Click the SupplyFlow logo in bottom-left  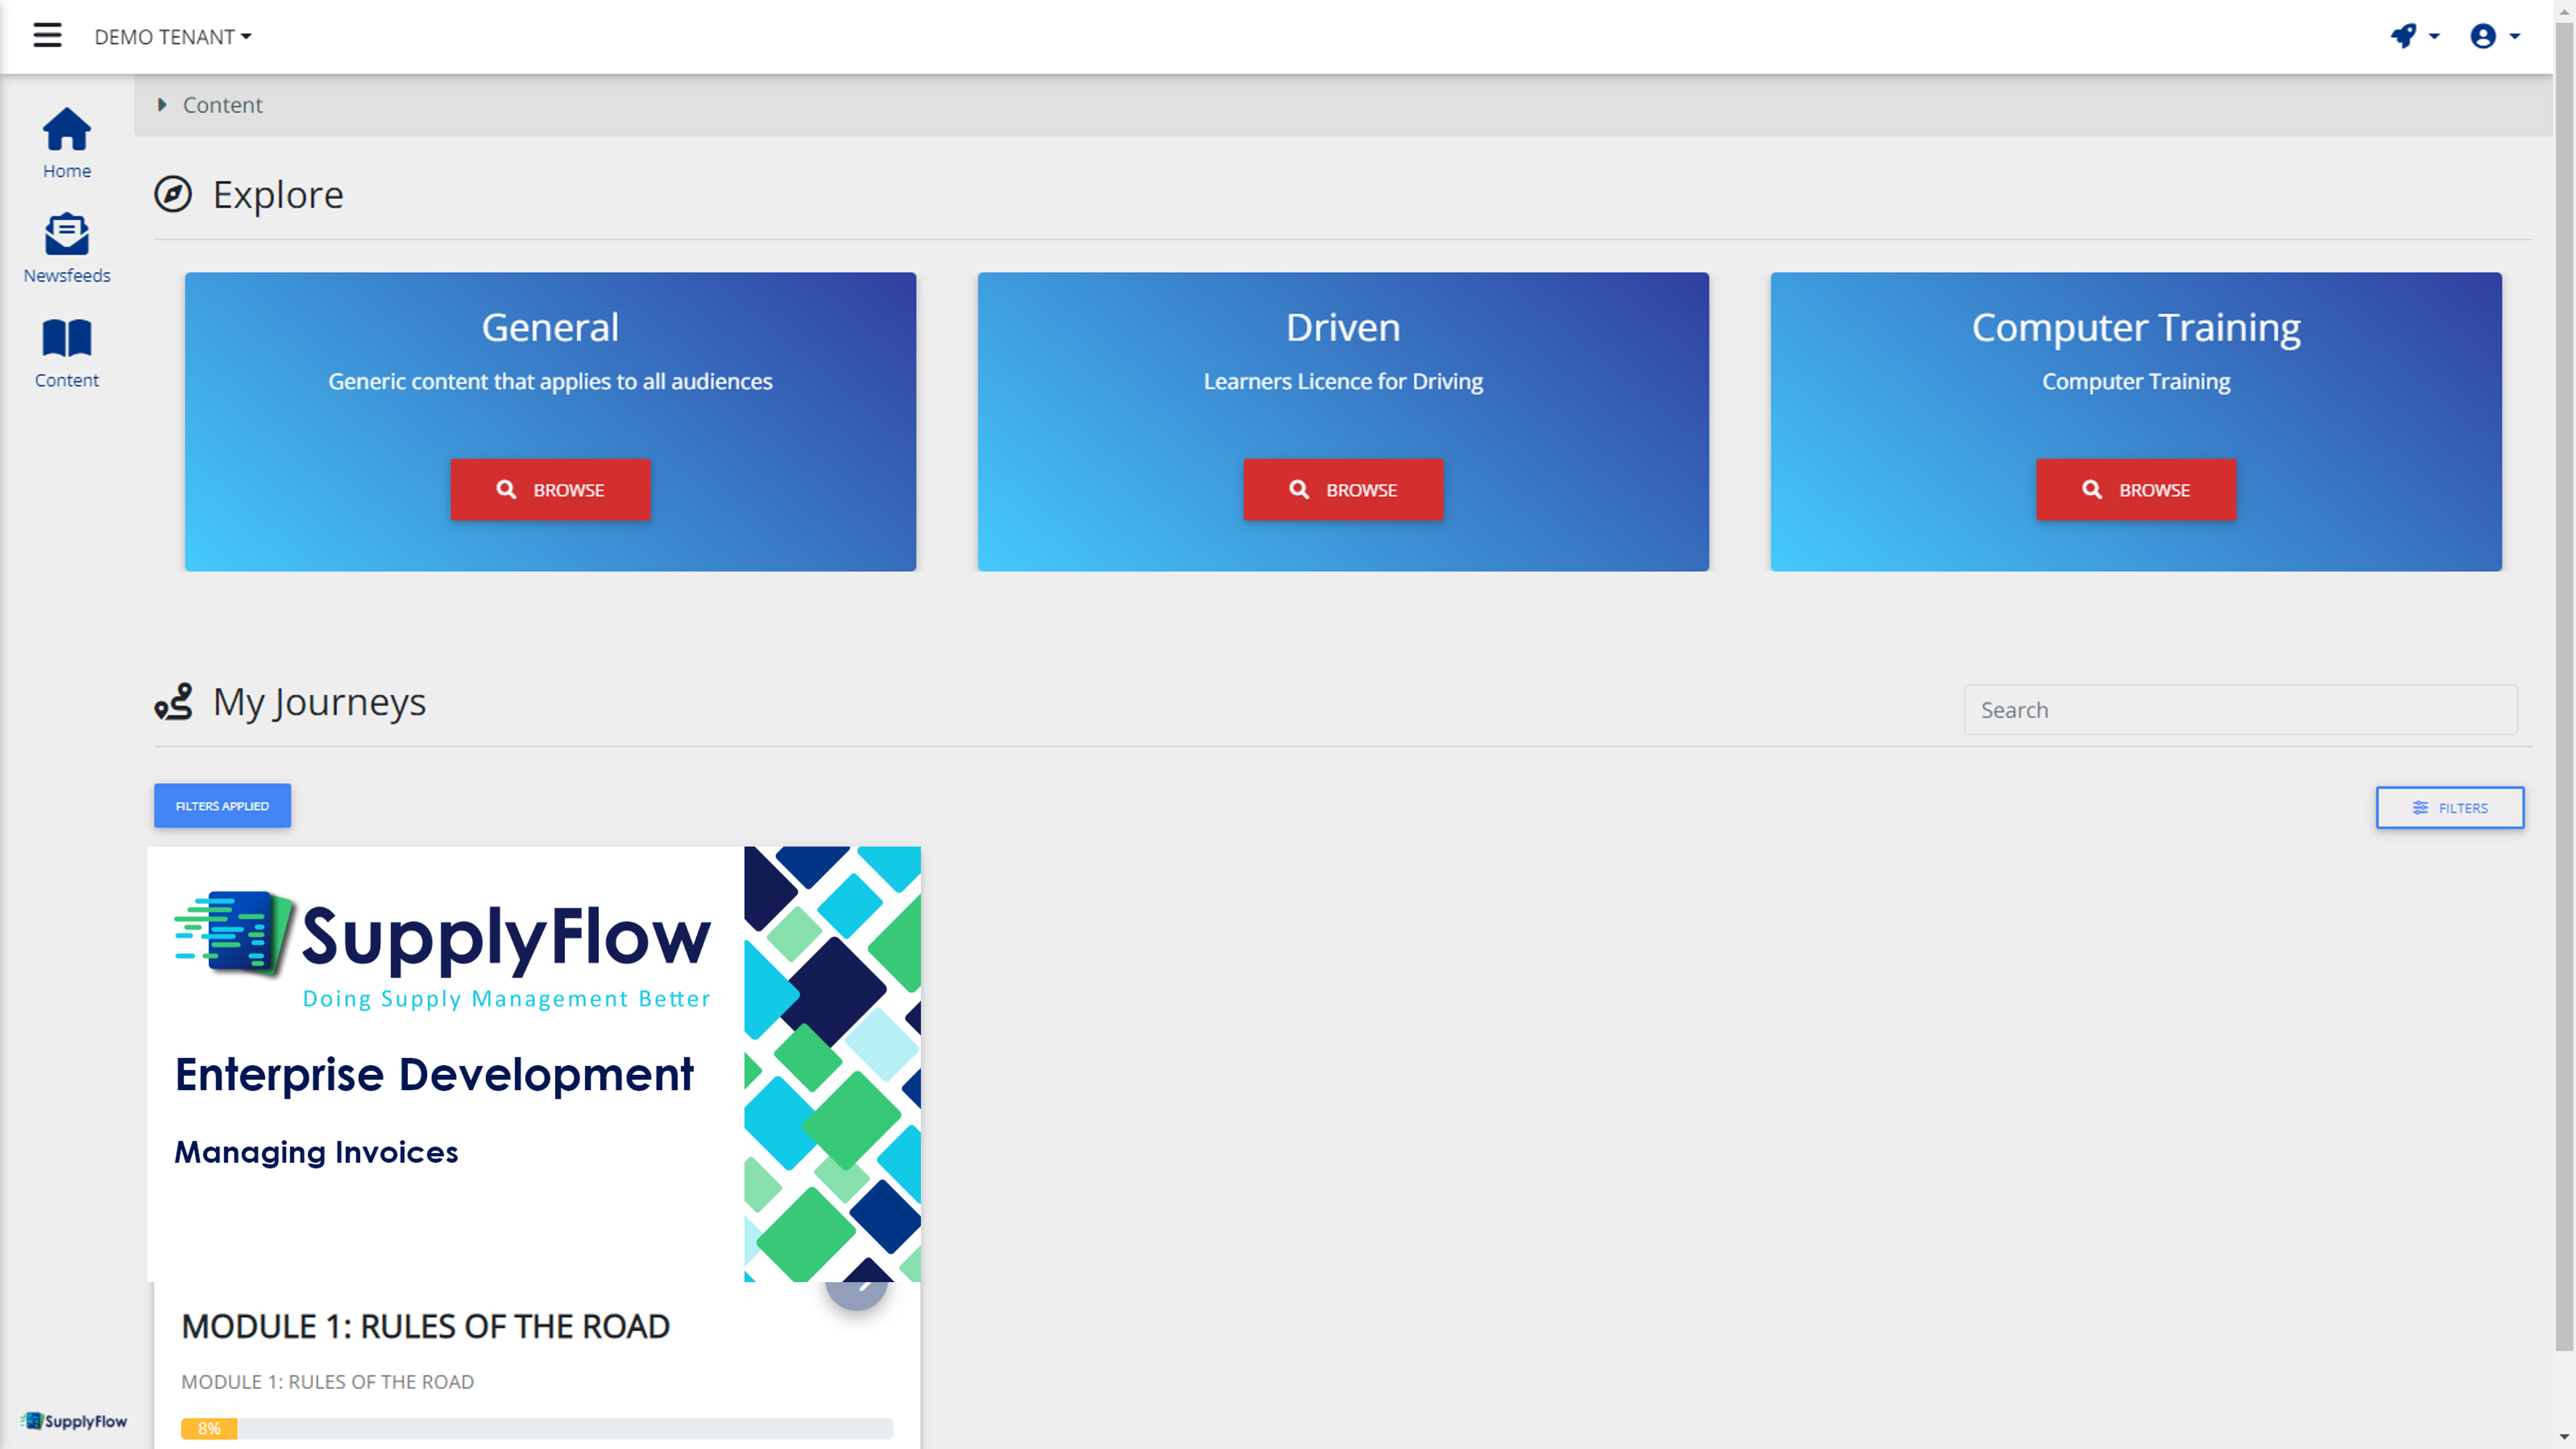73,1421
